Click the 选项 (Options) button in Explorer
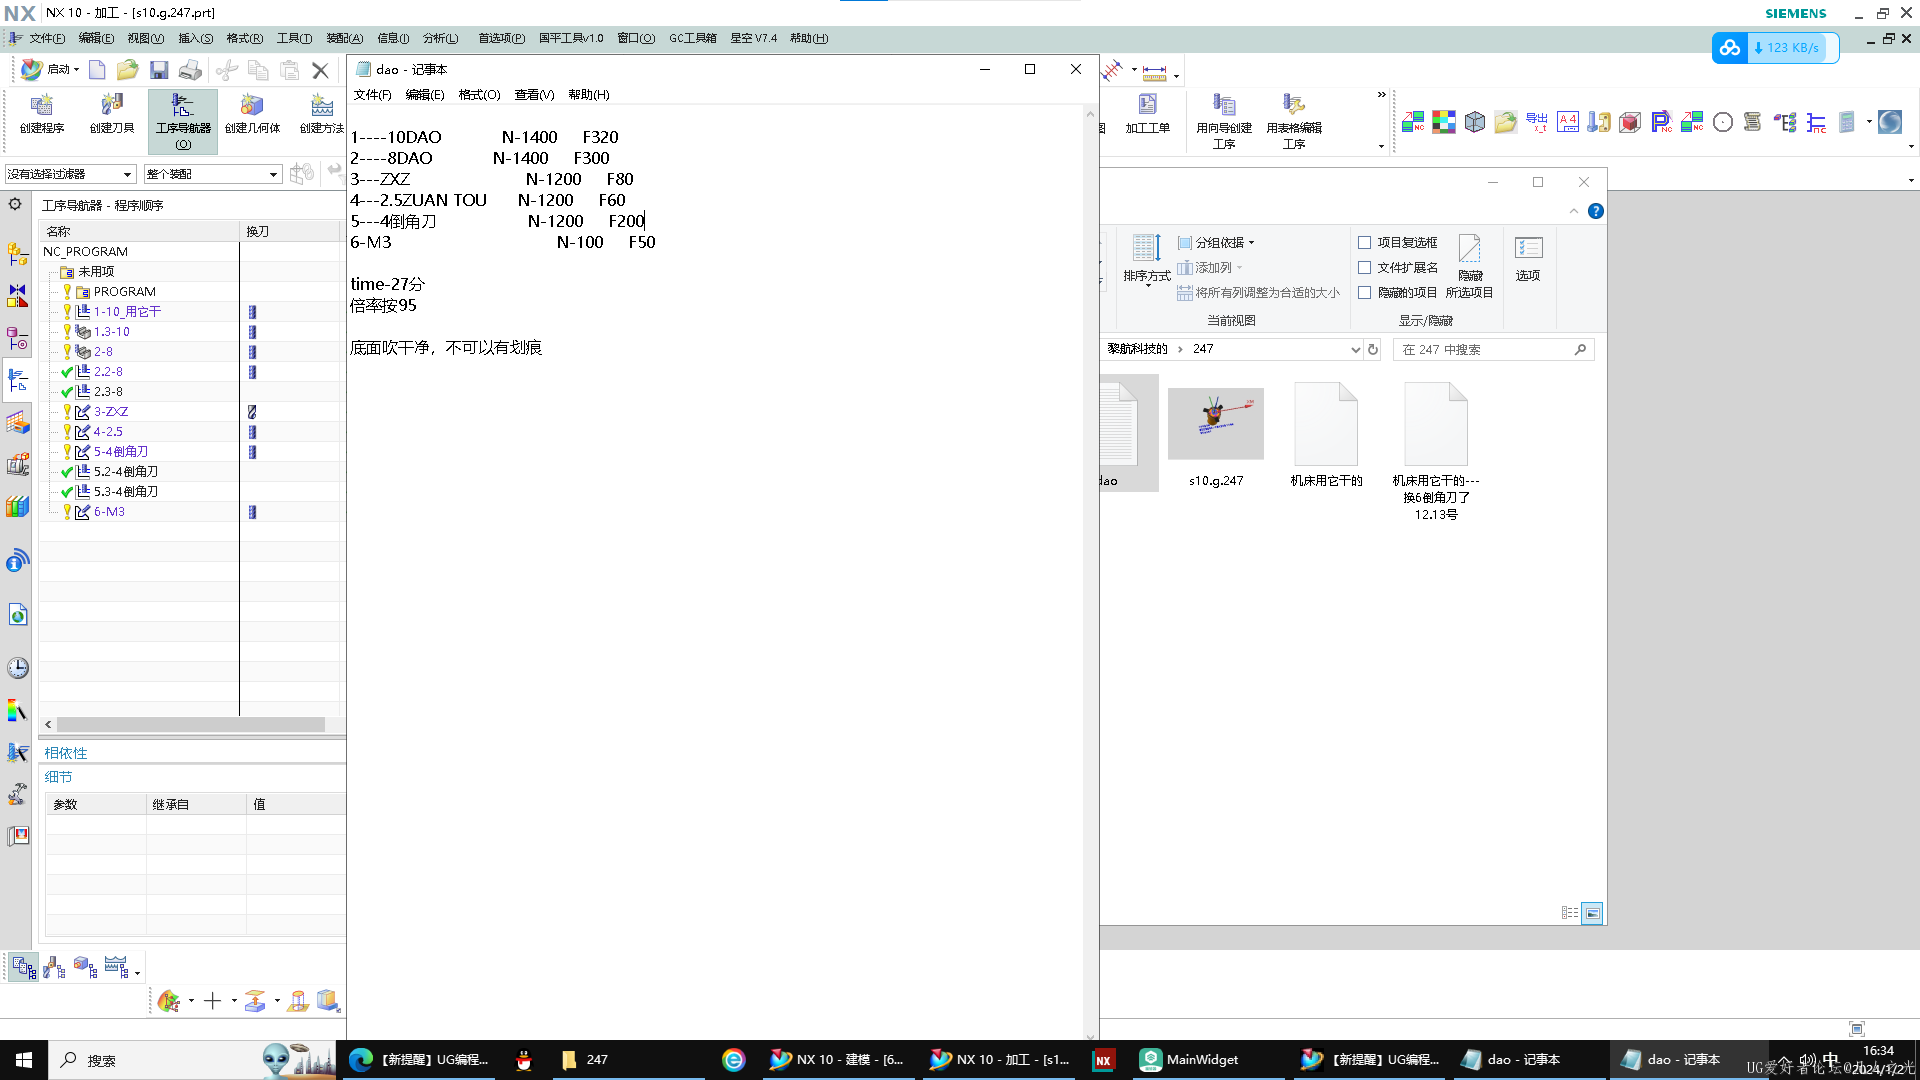This screenshot has height=1080, width=1920. pyautogui.click(x=1528, y=259)
